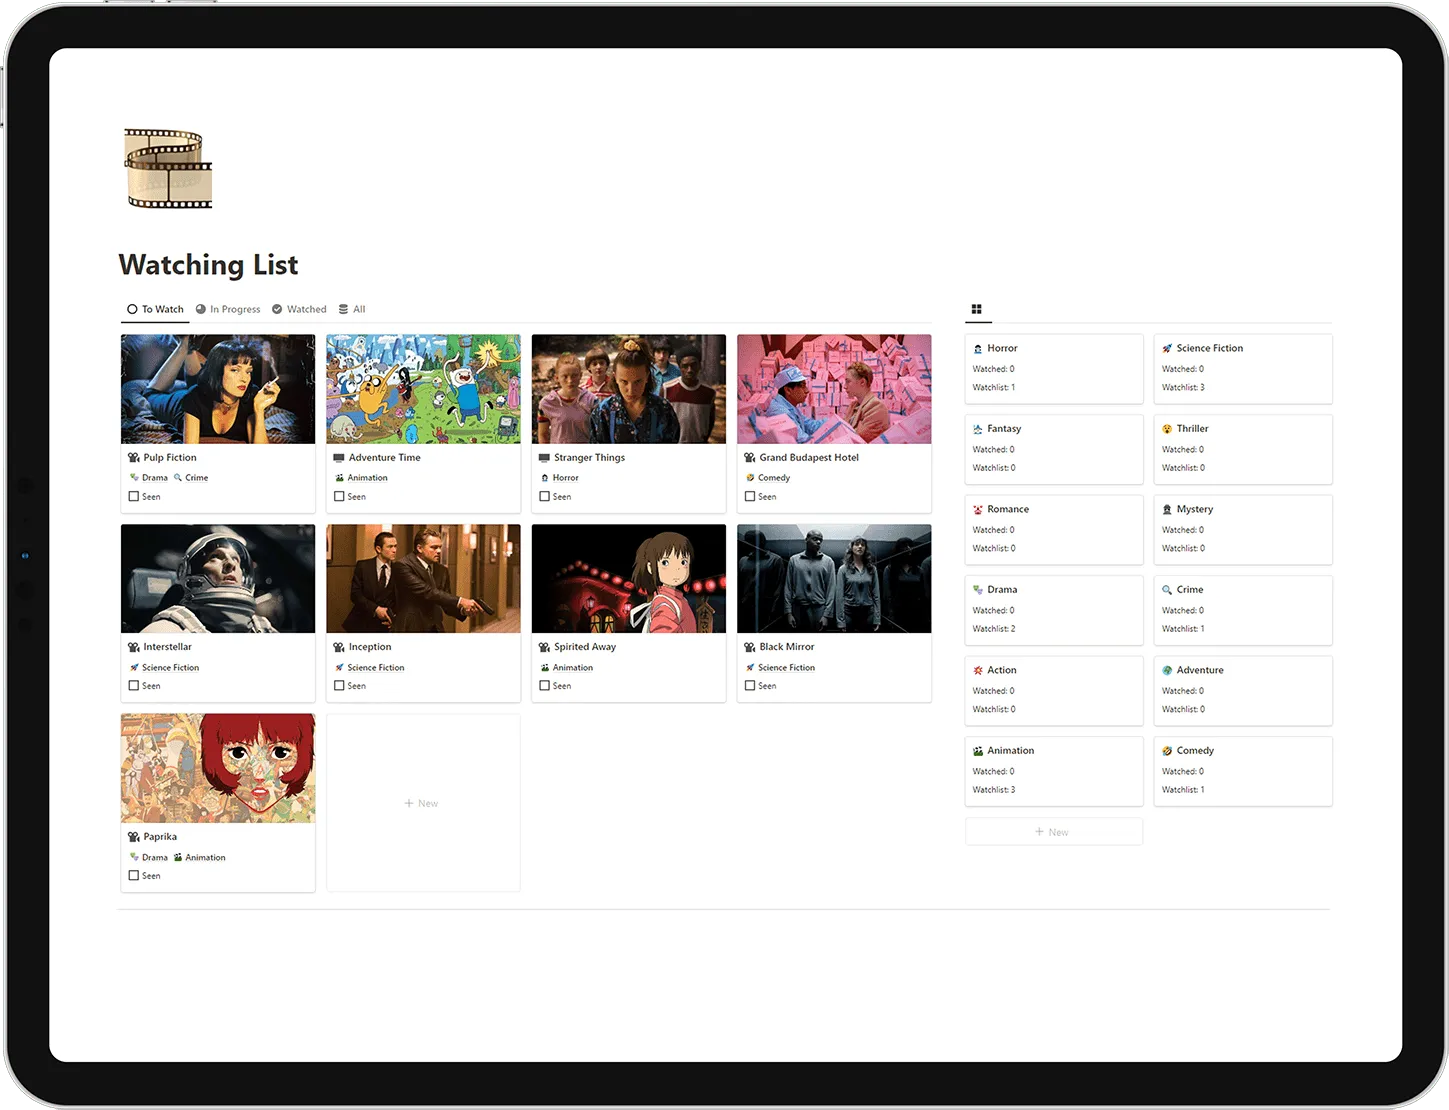Screen dimensions: 1449x1110
Task: Select the Comedy genre icon
Action: pos(1167,750)
